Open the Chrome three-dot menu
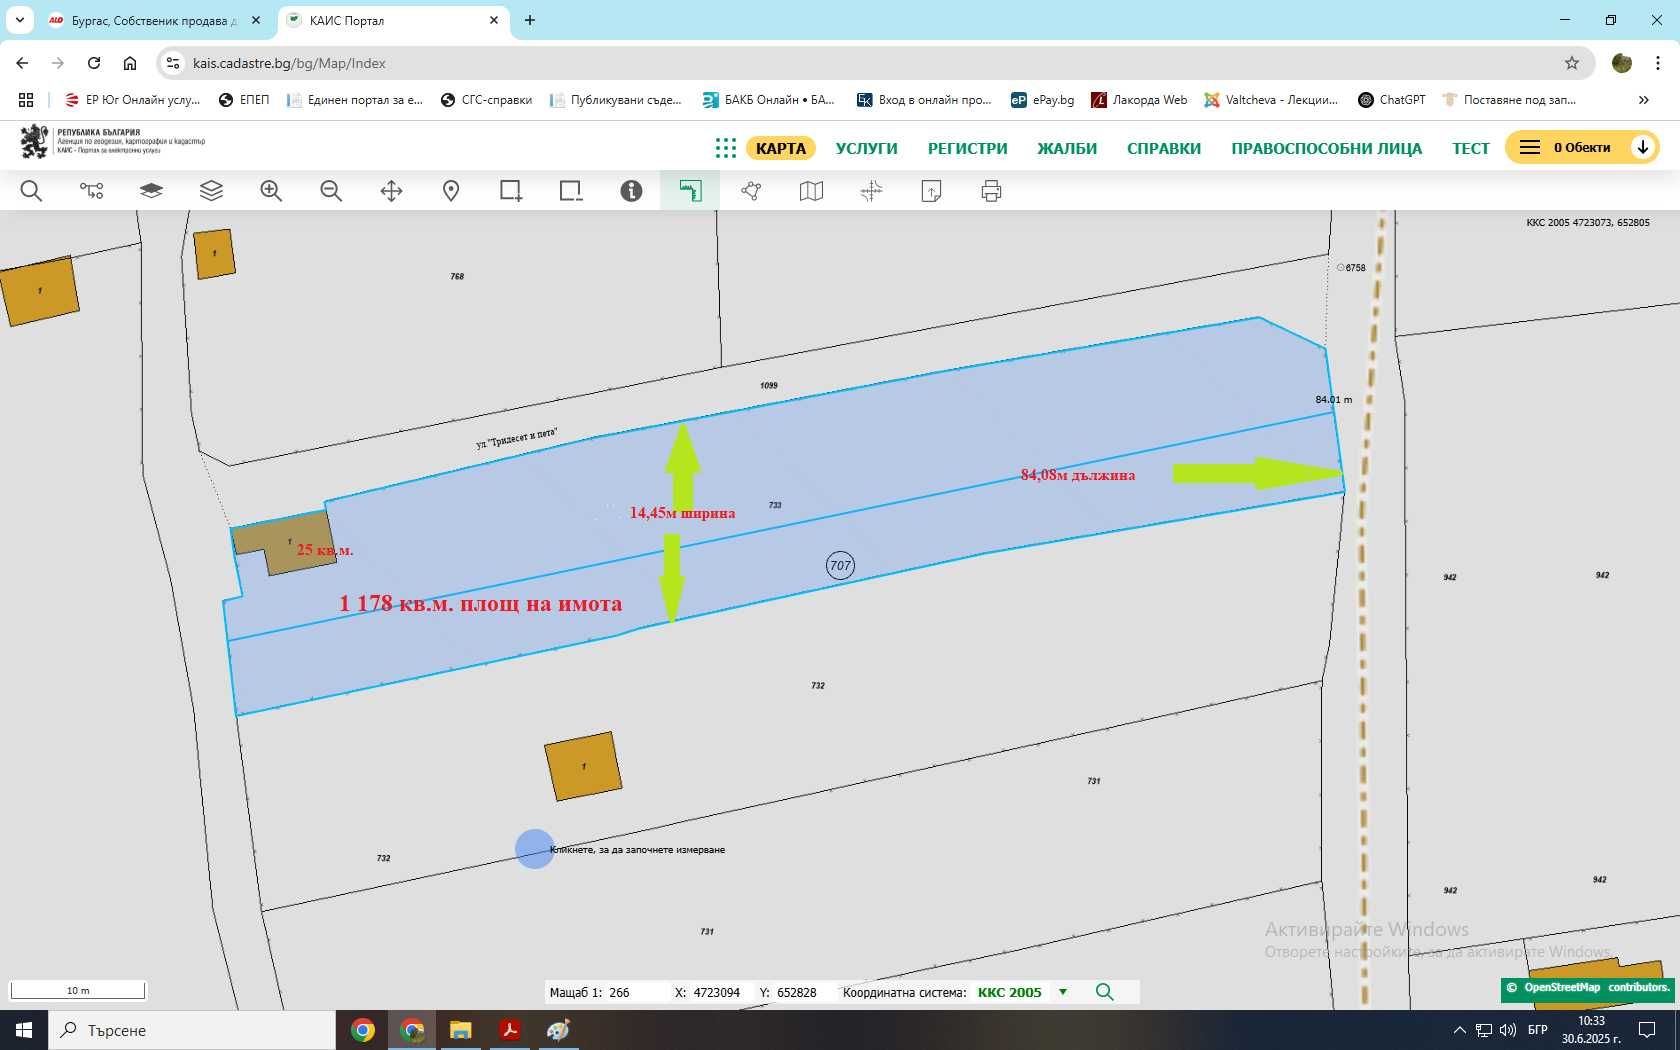Image resolution: width=1680 pixels, height=1050 pixels. click(1658, 63)
